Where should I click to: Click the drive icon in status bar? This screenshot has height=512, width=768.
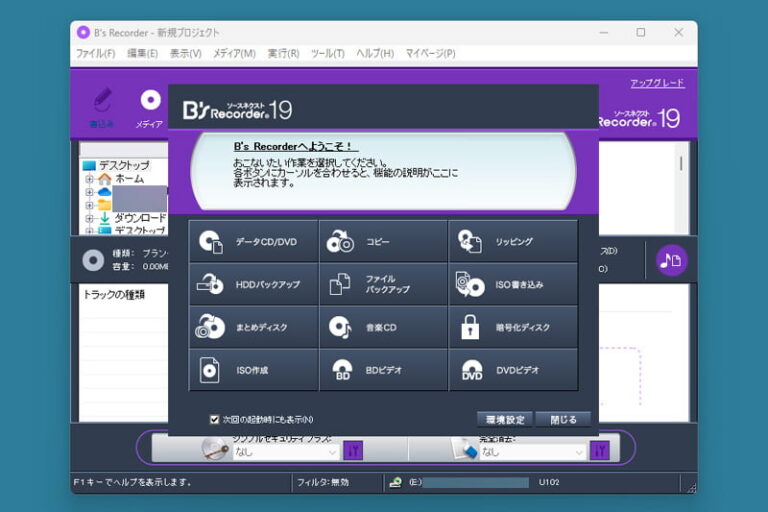tap(395, 483)
